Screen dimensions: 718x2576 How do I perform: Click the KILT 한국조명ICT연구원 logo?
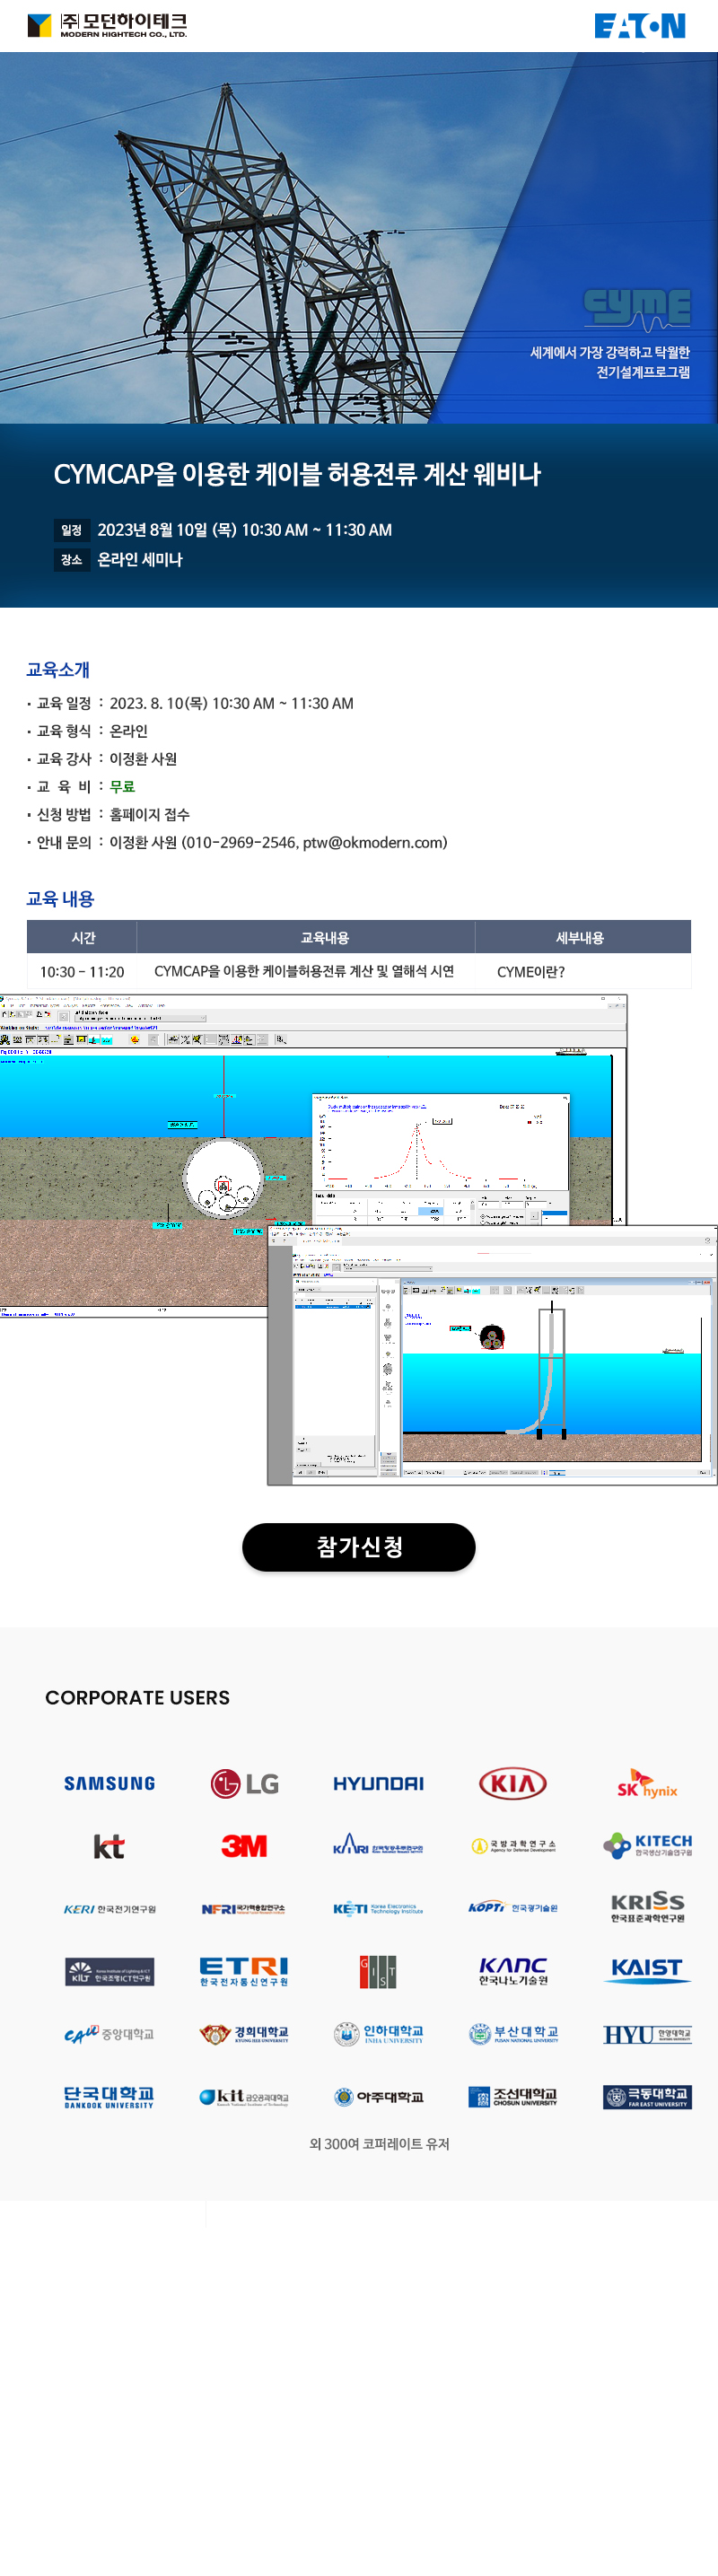point(109,1972)
